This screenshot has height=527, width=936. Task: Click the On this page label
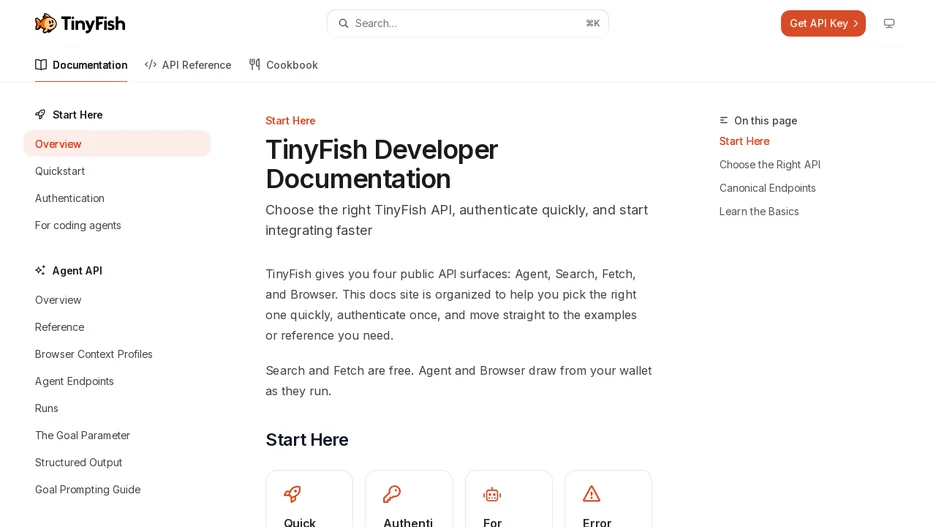click(x=765, y=120)
